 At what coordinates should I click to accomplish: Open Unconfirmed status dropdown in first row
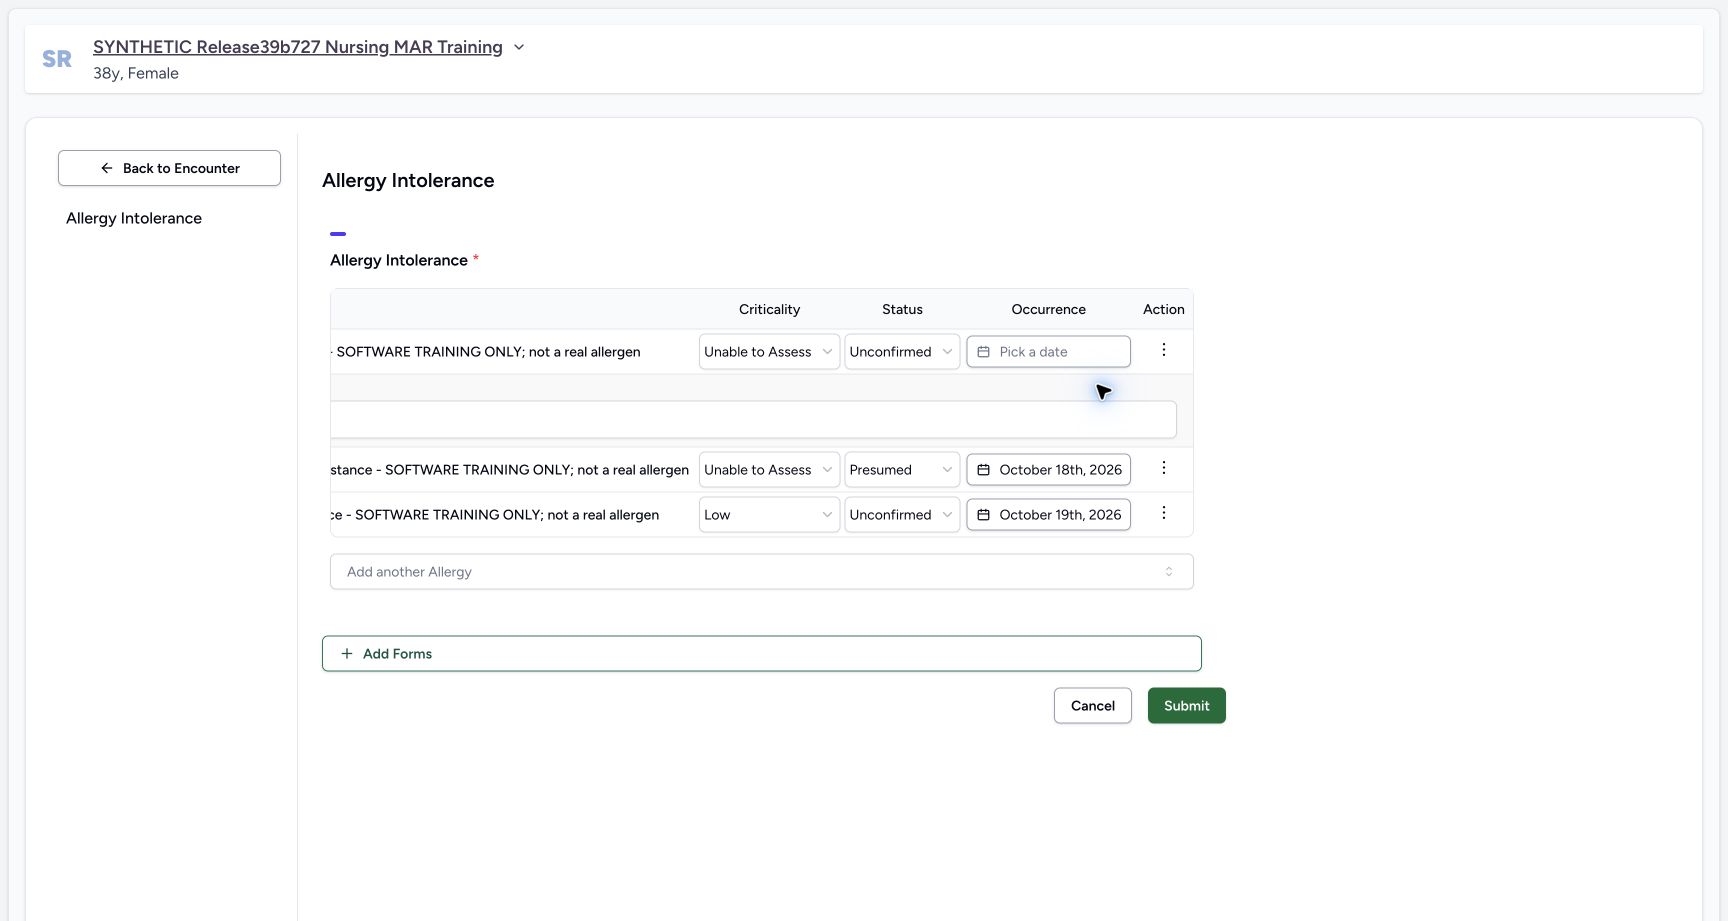[902, 352]
